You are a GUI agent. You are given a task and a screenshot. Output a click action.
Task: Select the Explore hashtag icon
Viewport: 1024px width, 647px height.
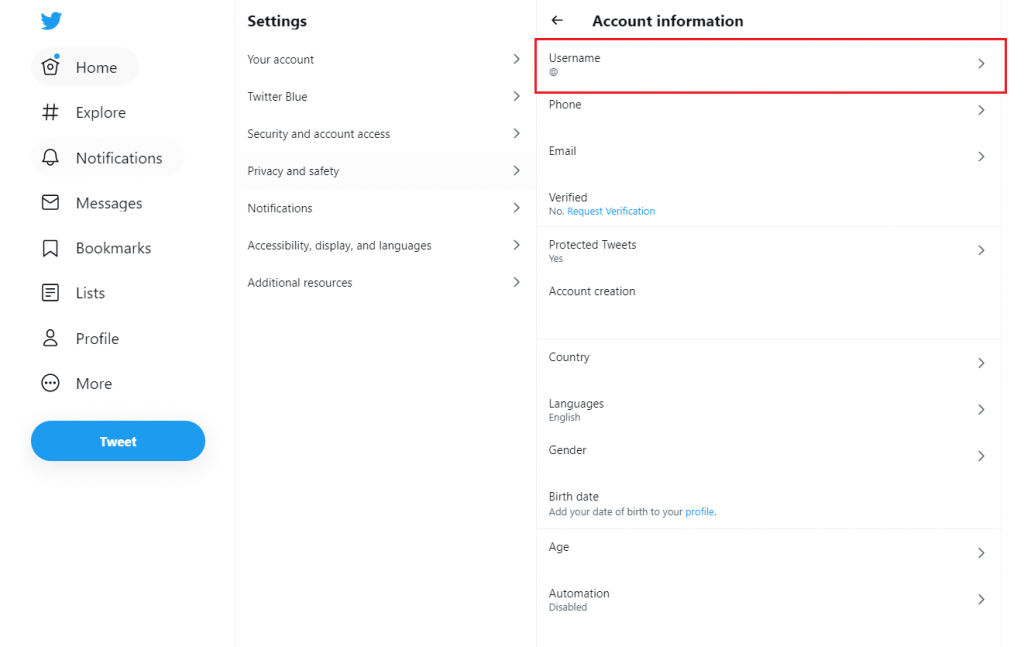click(x=50, y=112)
